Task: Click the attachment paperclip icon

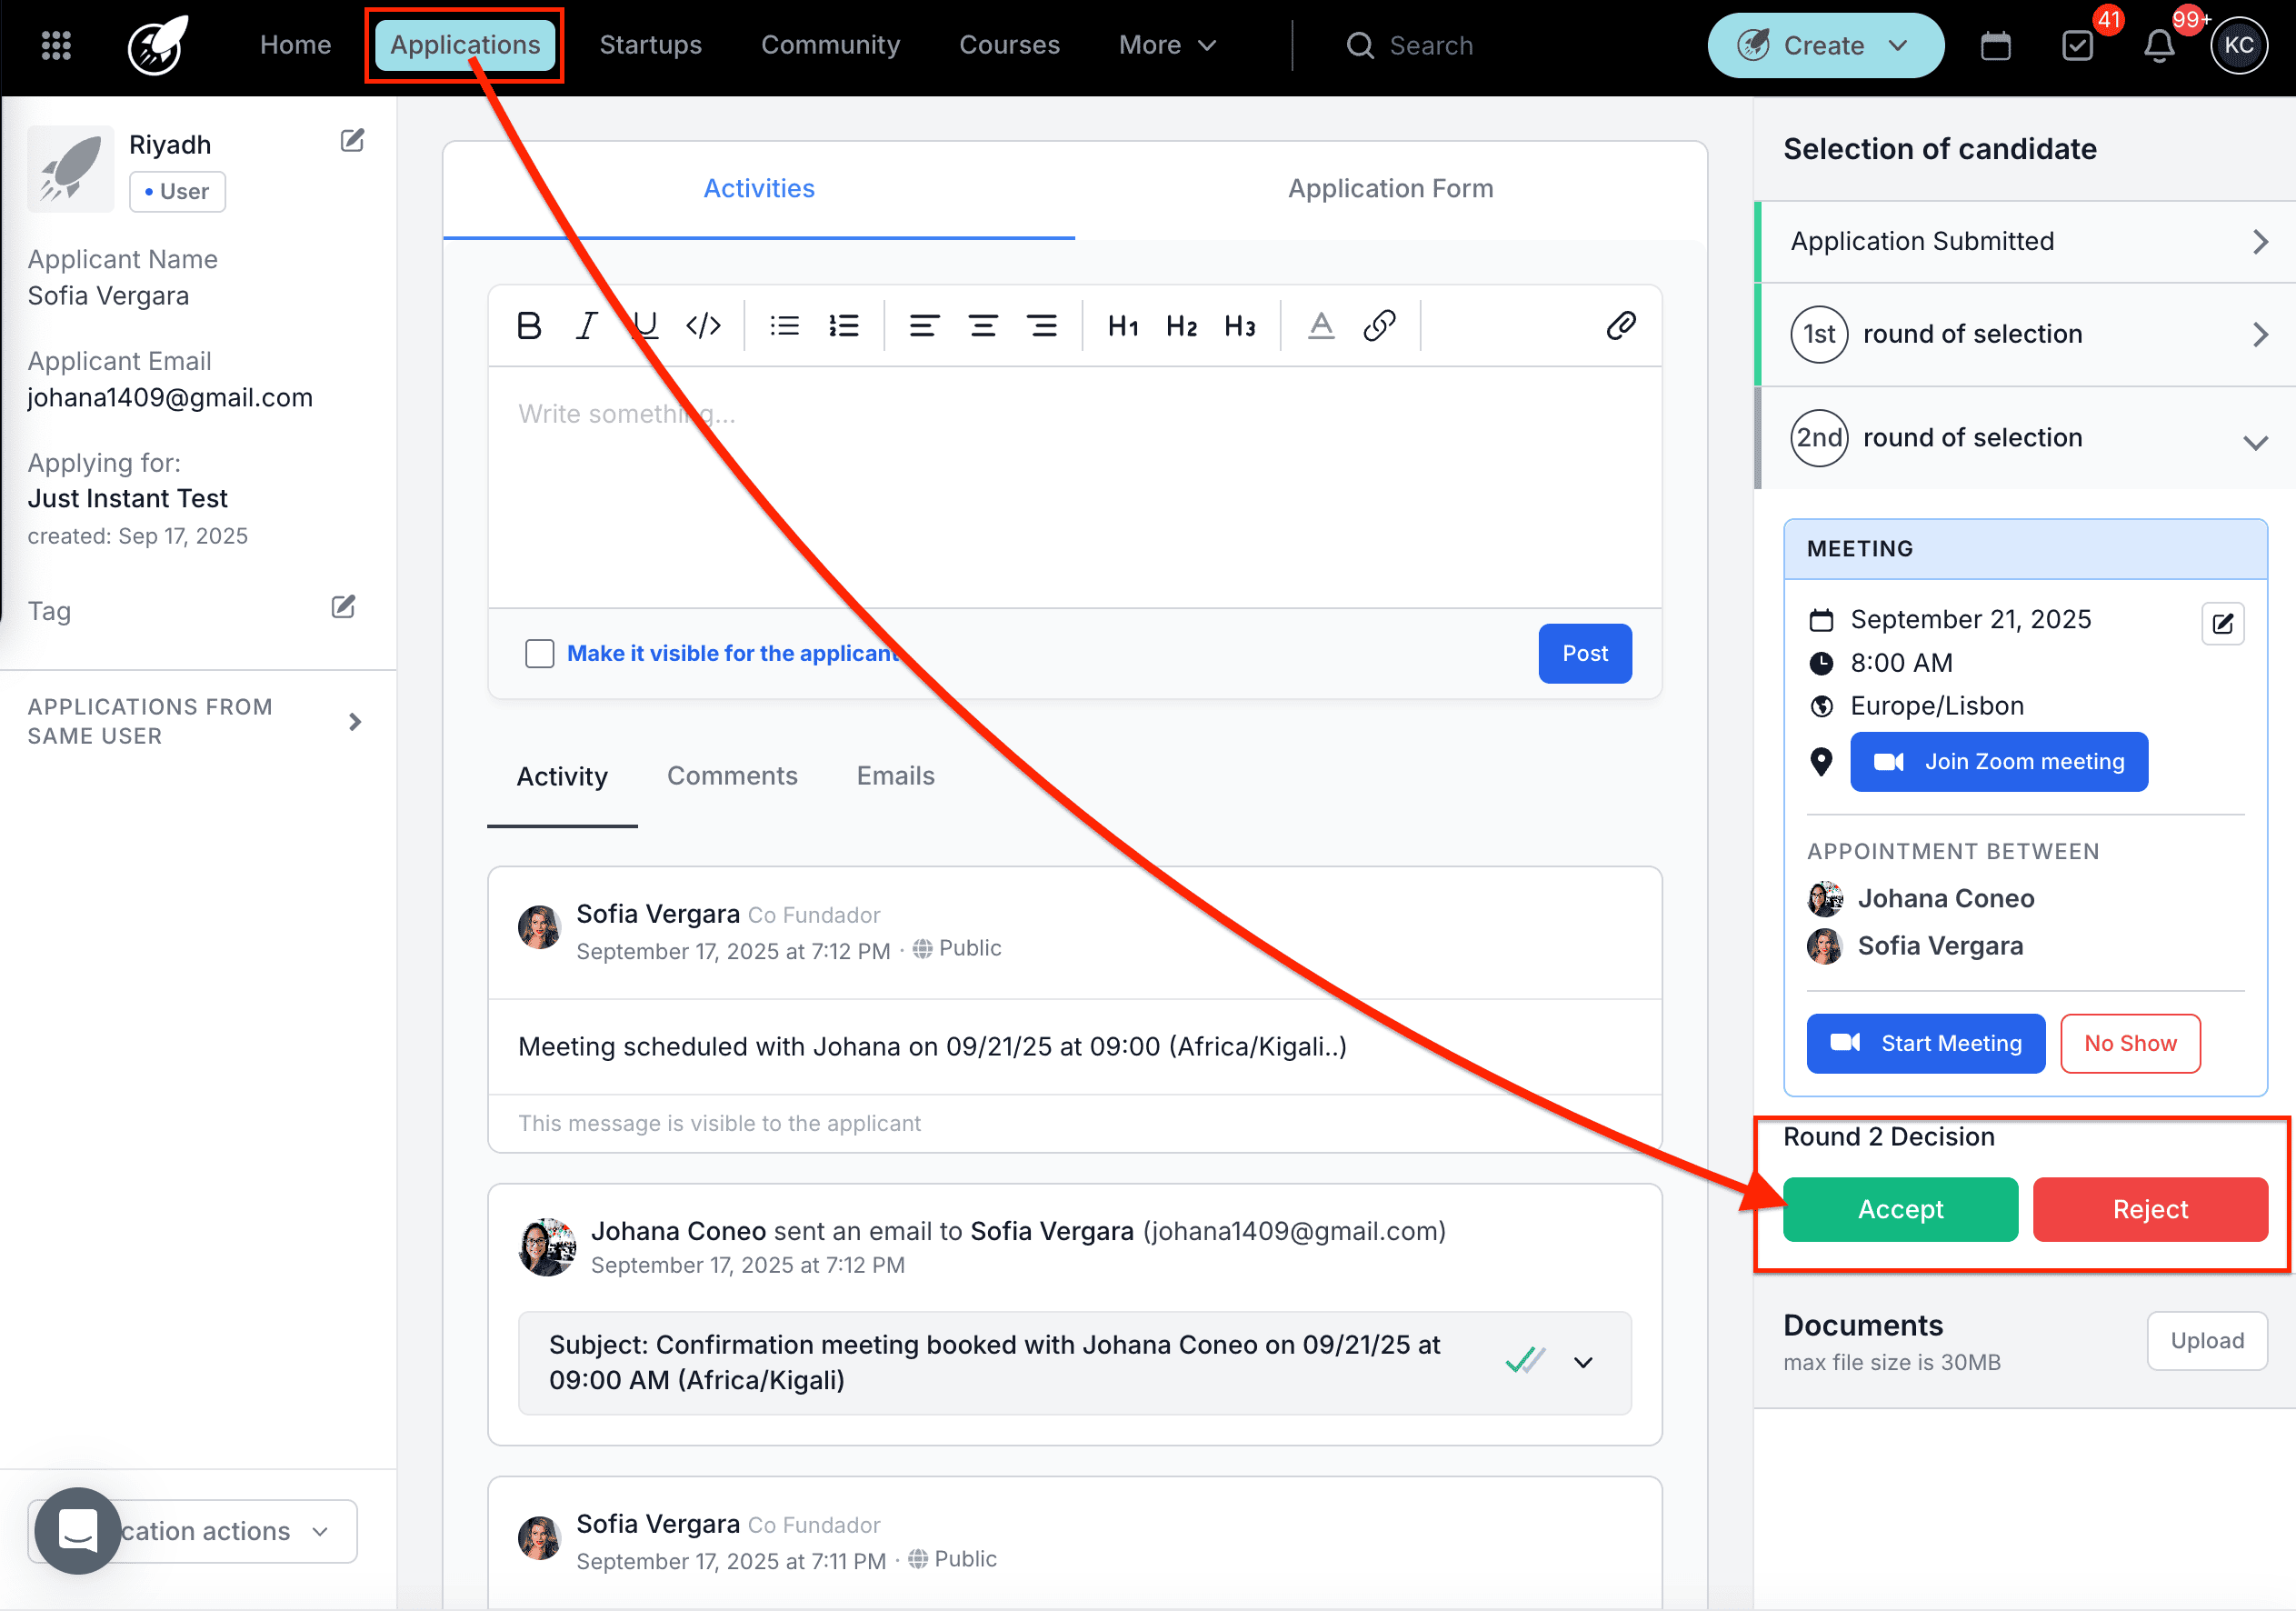Action: click(1620, 326)
